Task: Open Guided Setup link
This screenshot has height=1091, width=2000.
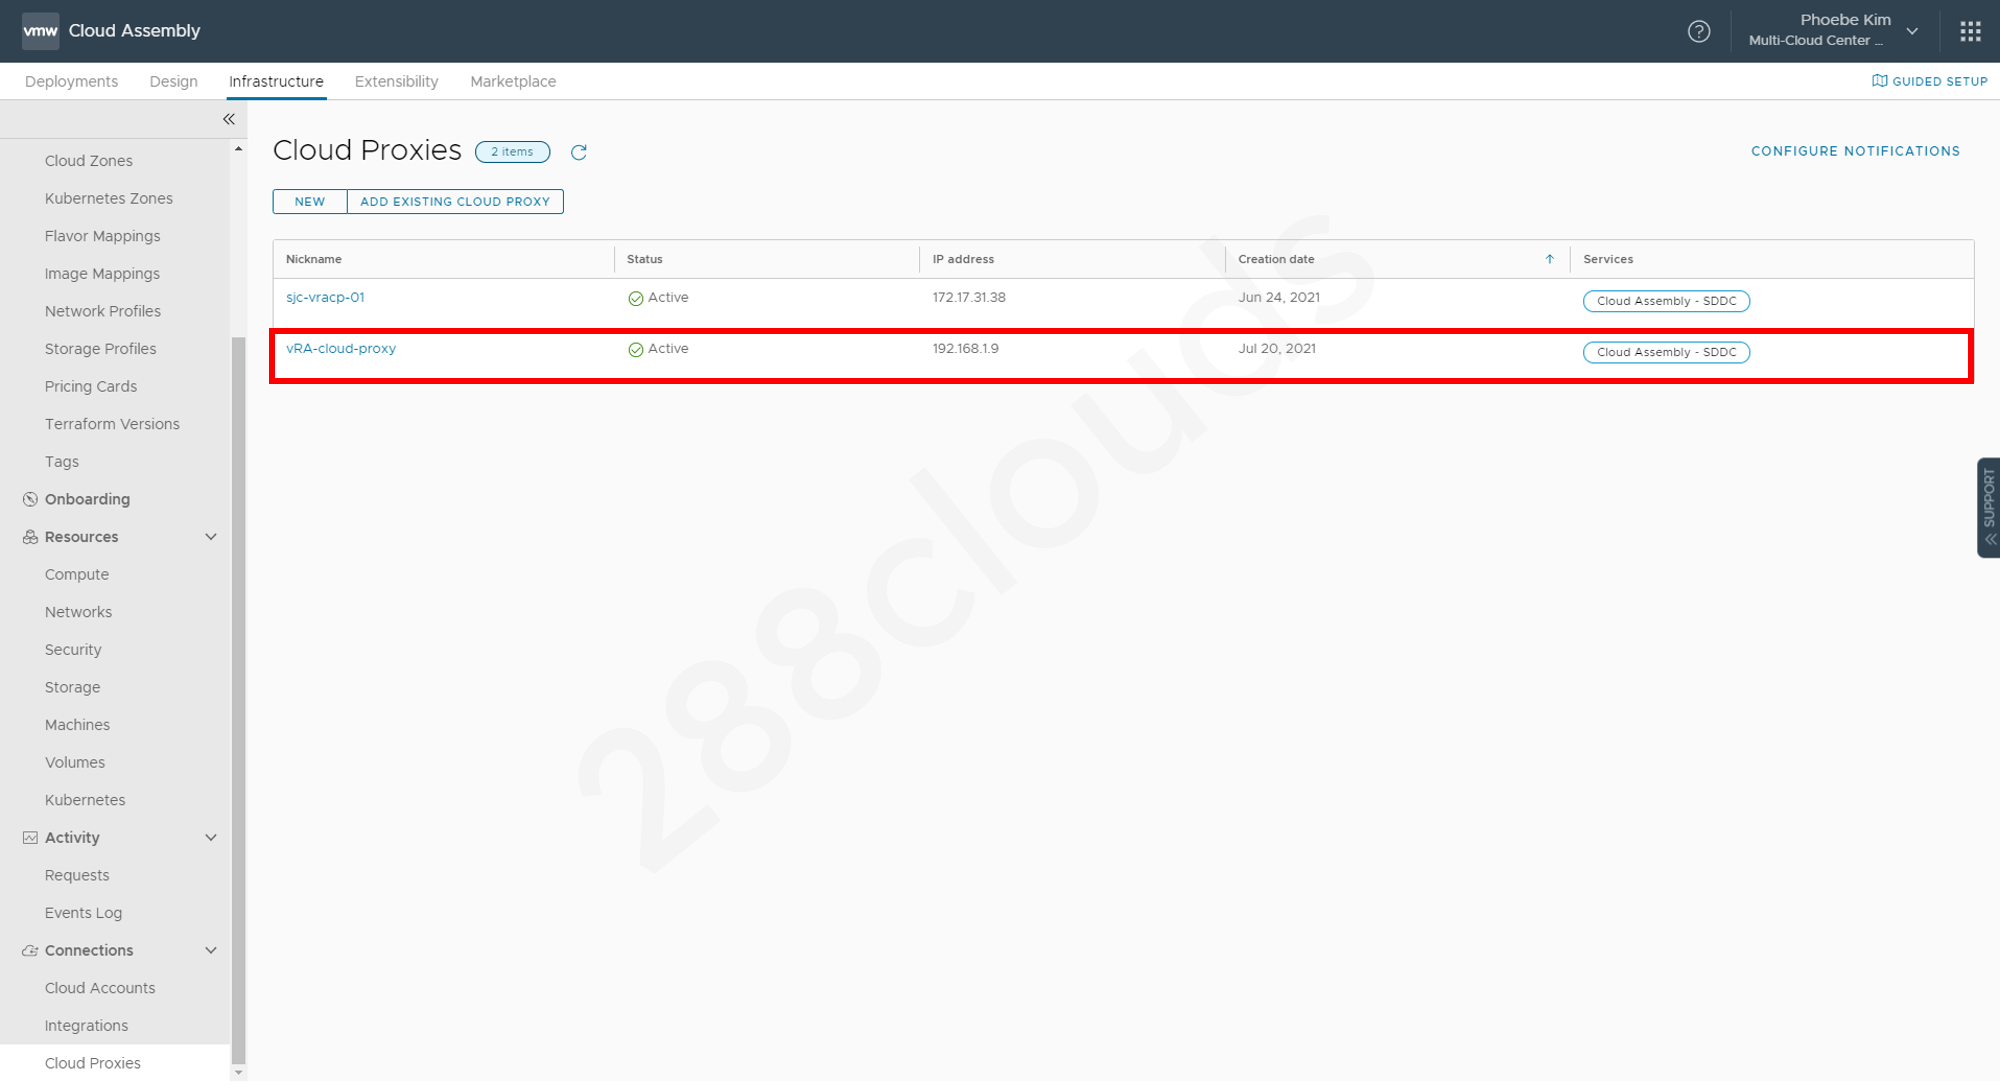Action: point(1940,81)
